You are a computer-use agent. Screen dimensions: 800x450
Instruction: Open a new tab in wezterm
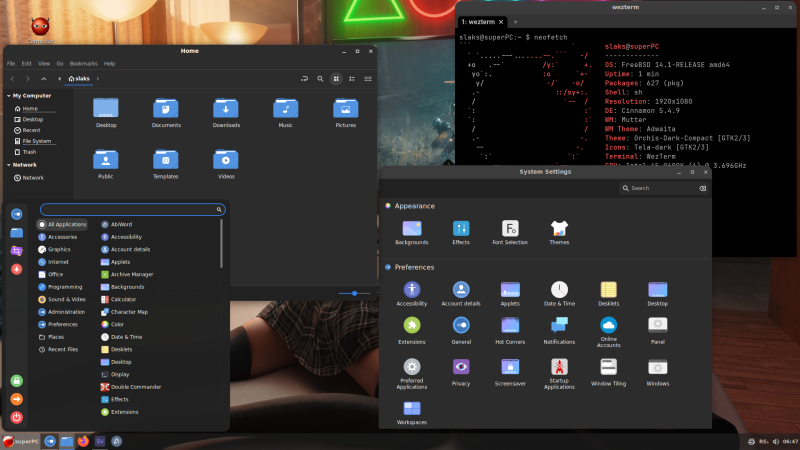click(x=515, y=22)
